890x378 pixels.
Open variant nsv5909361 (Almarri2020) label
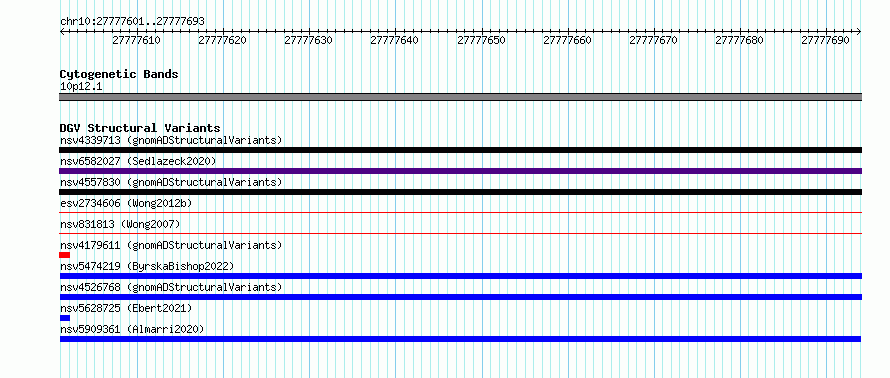tap(132, 329)
